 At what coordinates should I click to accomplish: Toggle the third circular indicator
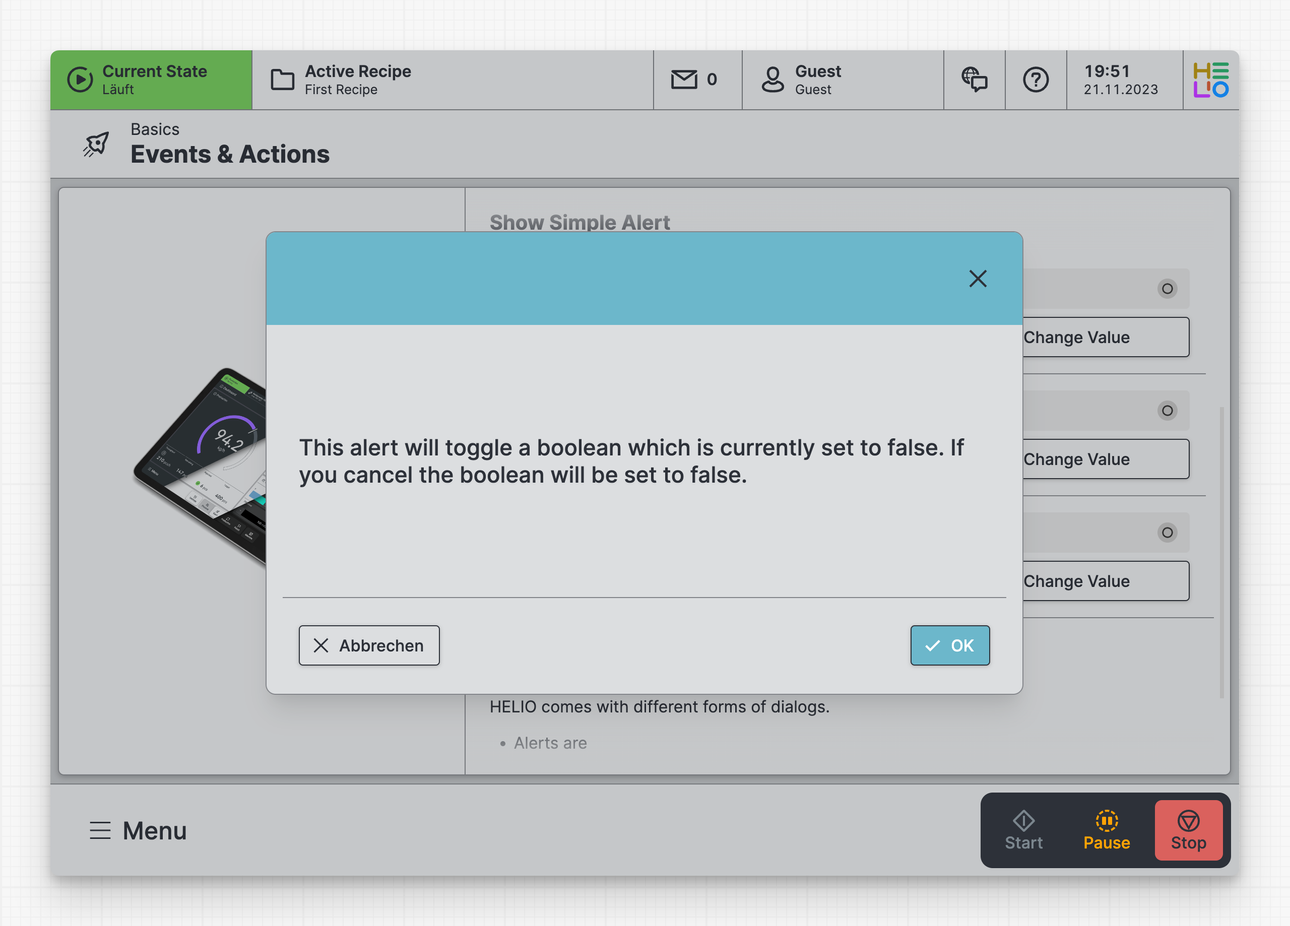point(1167,533)
